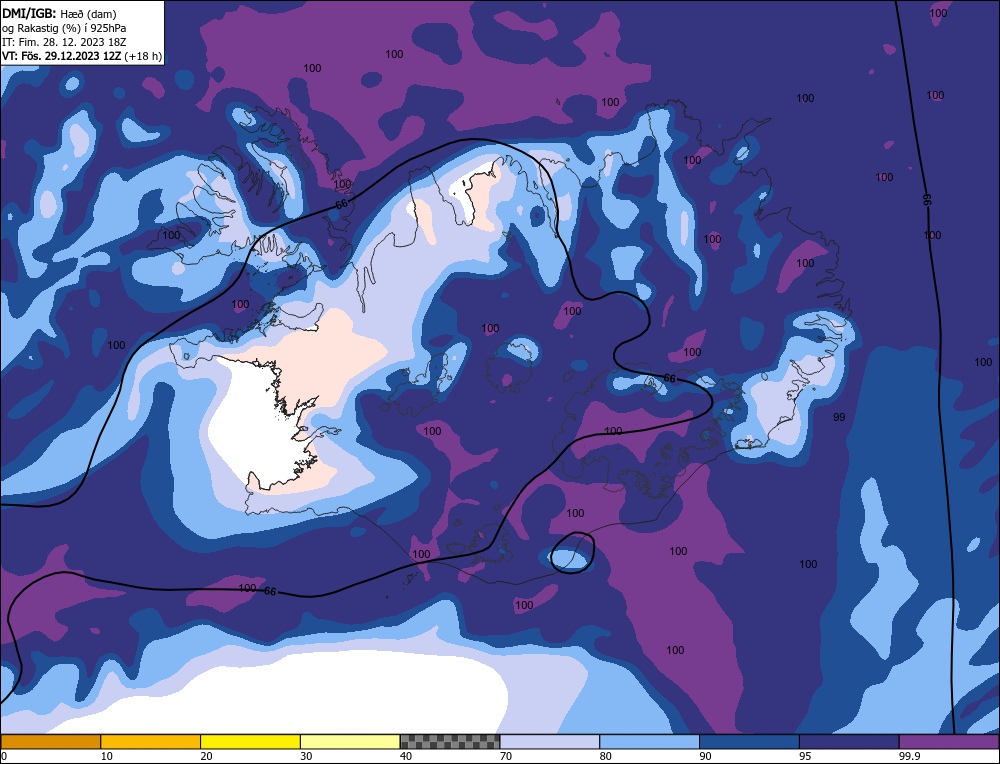Viewport: 1000px width, 764px height.
Task: Click the 'VT: Fös. 29.12.2023 12Z (+18 h)' line
Action: point(82,56)
